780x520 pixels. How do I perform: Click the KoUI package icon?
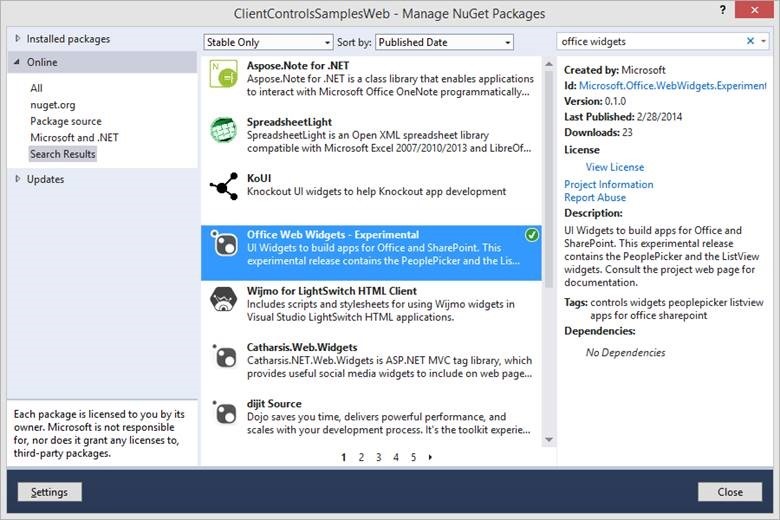222,185
